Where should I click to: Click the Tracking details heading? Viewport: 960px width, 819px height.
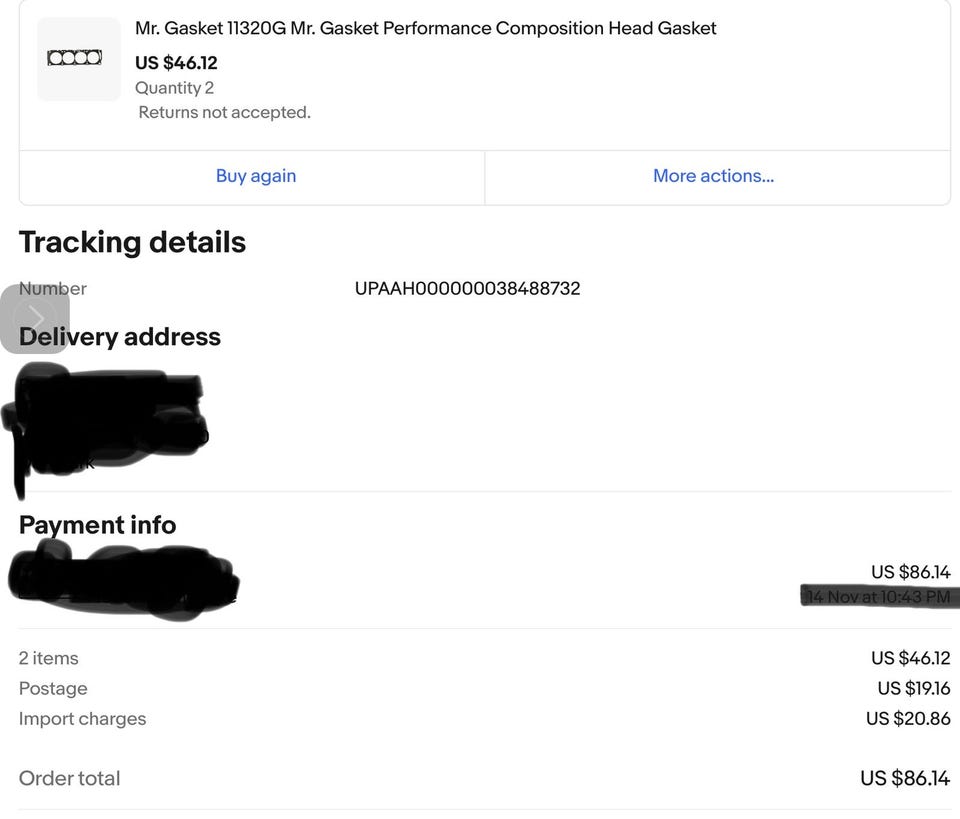[132, 242]
